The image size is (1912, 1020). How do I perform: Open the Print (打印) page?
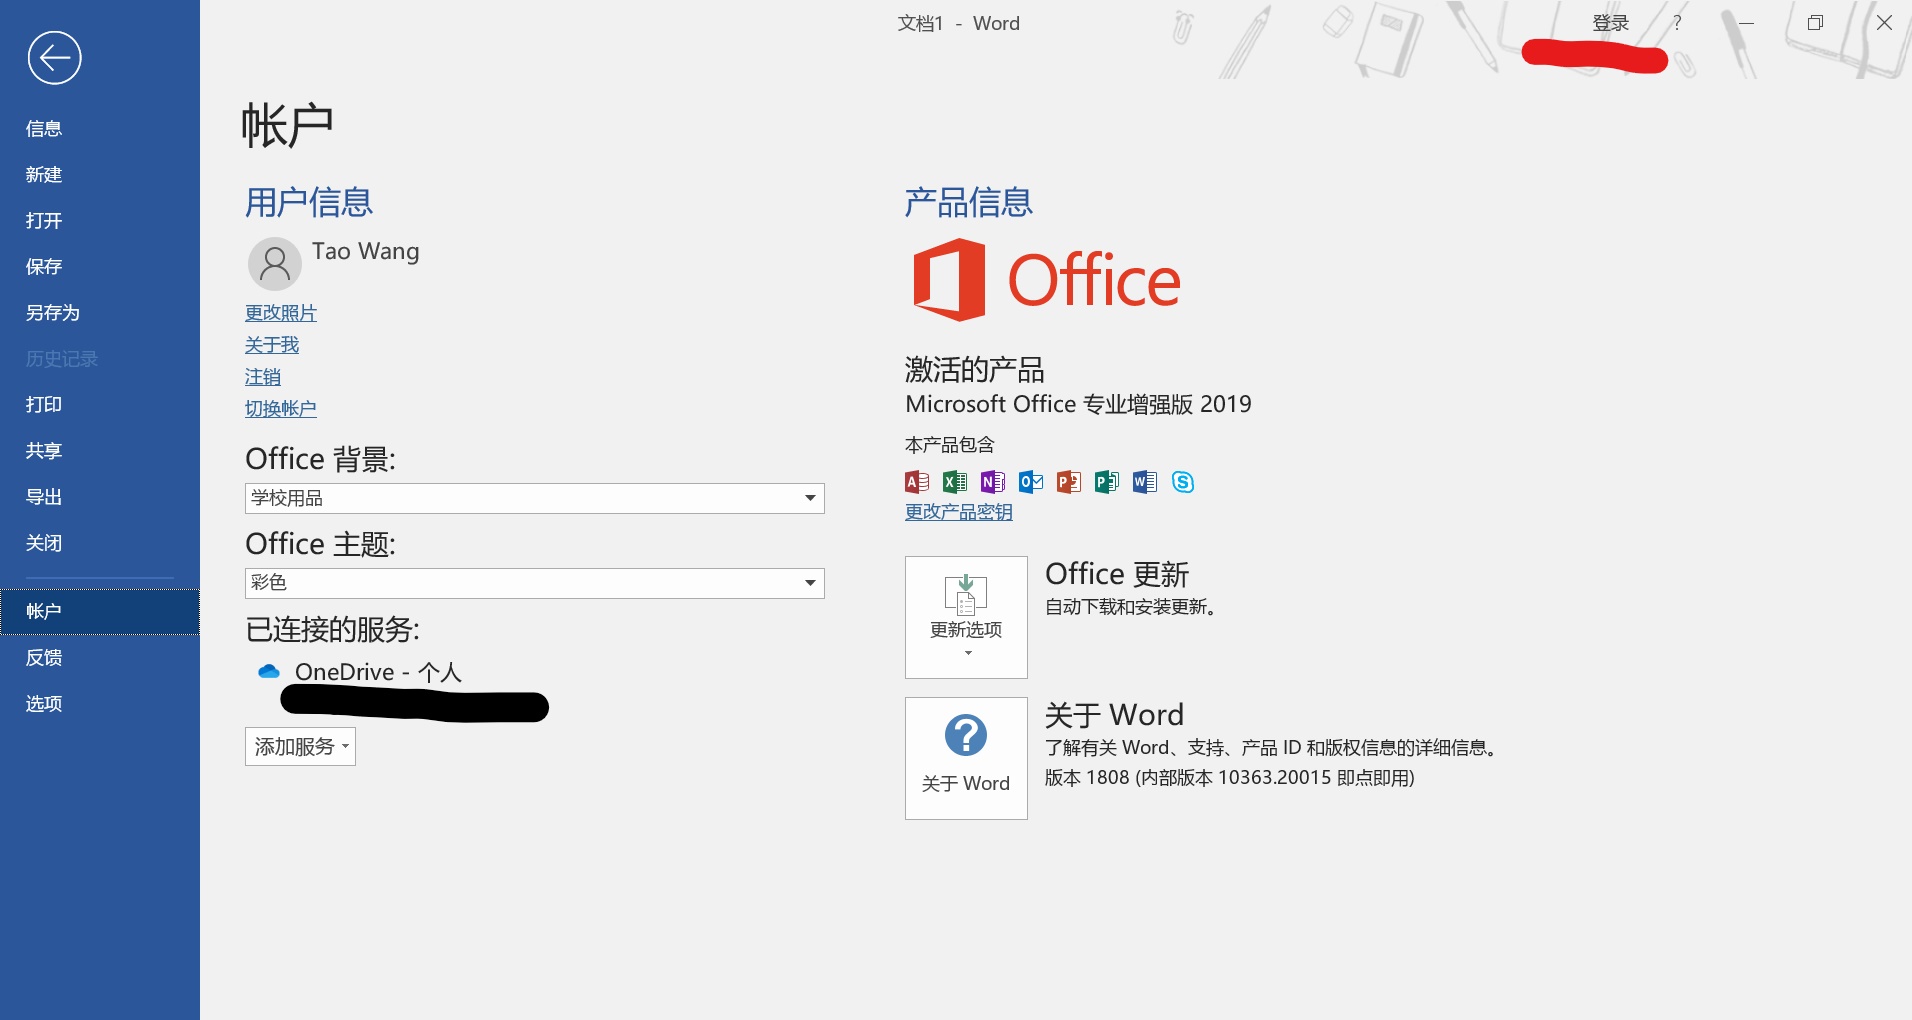tap(100, 404)
